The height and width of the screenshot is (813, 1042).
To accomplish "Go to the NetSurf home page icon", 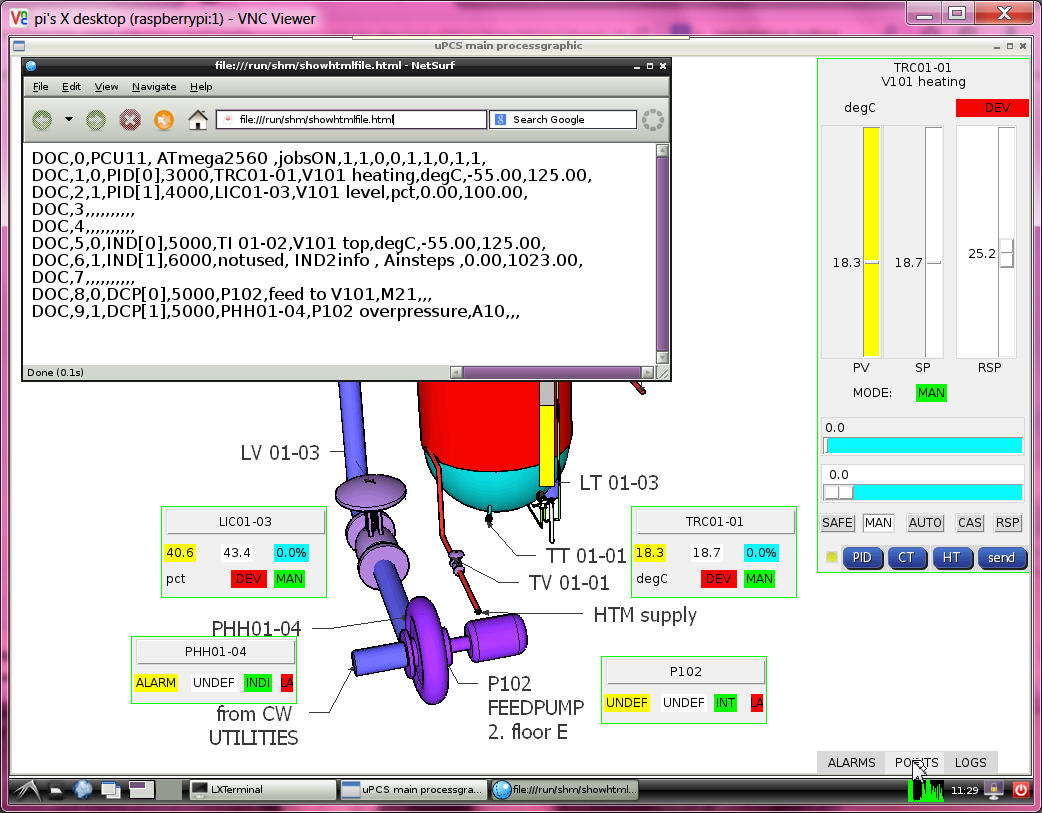I will (198, 120).
